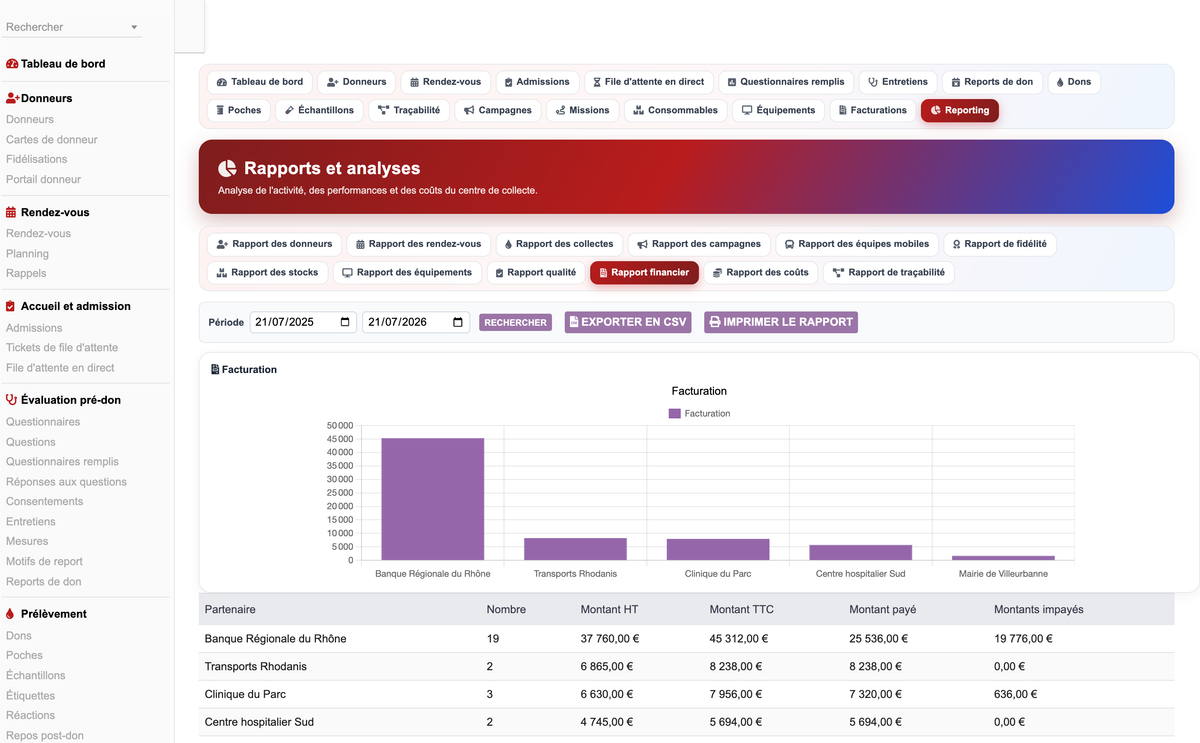The width and height of the screenshot is (1200, 743).
Task: Open Rapport de traçabilité
Action: 889,272
